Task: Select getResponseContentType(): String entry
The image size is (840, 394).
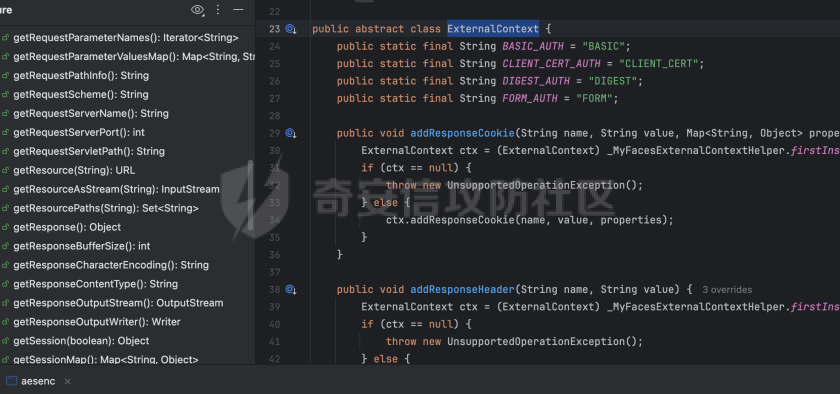Action: pyautogui.click(x=95, y=284)
